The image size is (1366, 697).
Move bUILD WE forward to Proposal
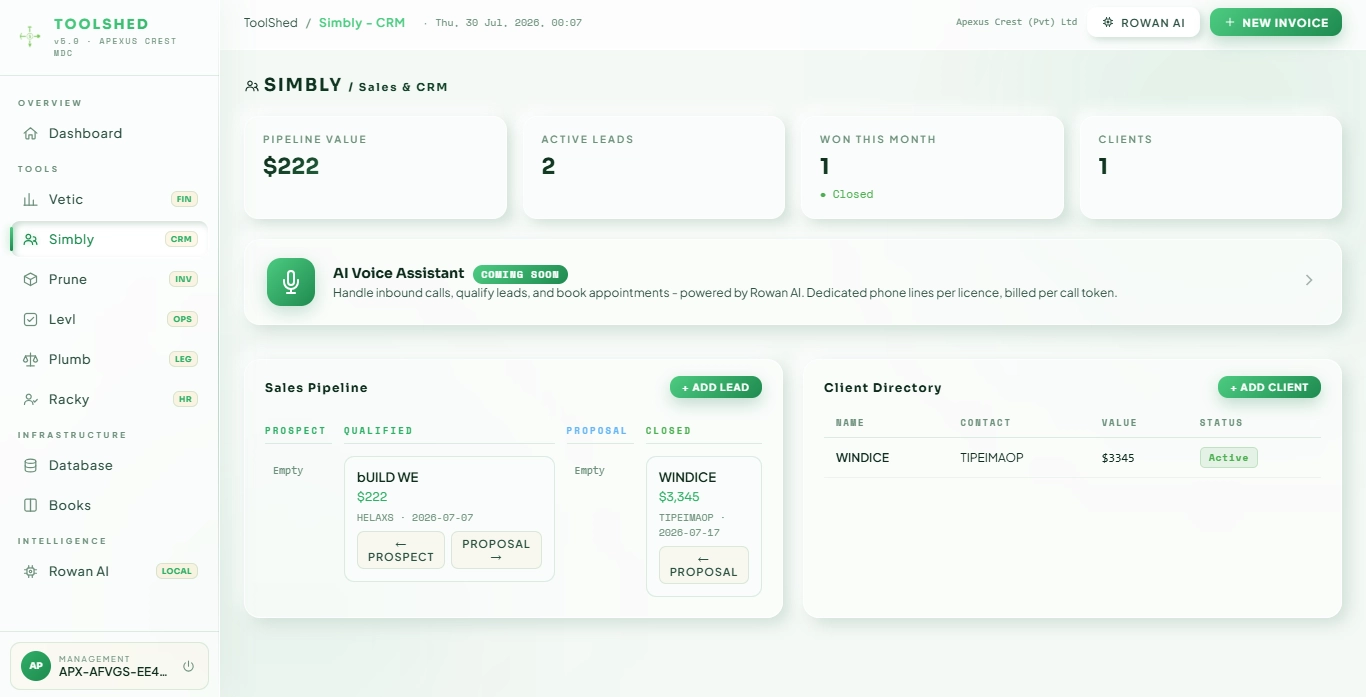point(496,550)
